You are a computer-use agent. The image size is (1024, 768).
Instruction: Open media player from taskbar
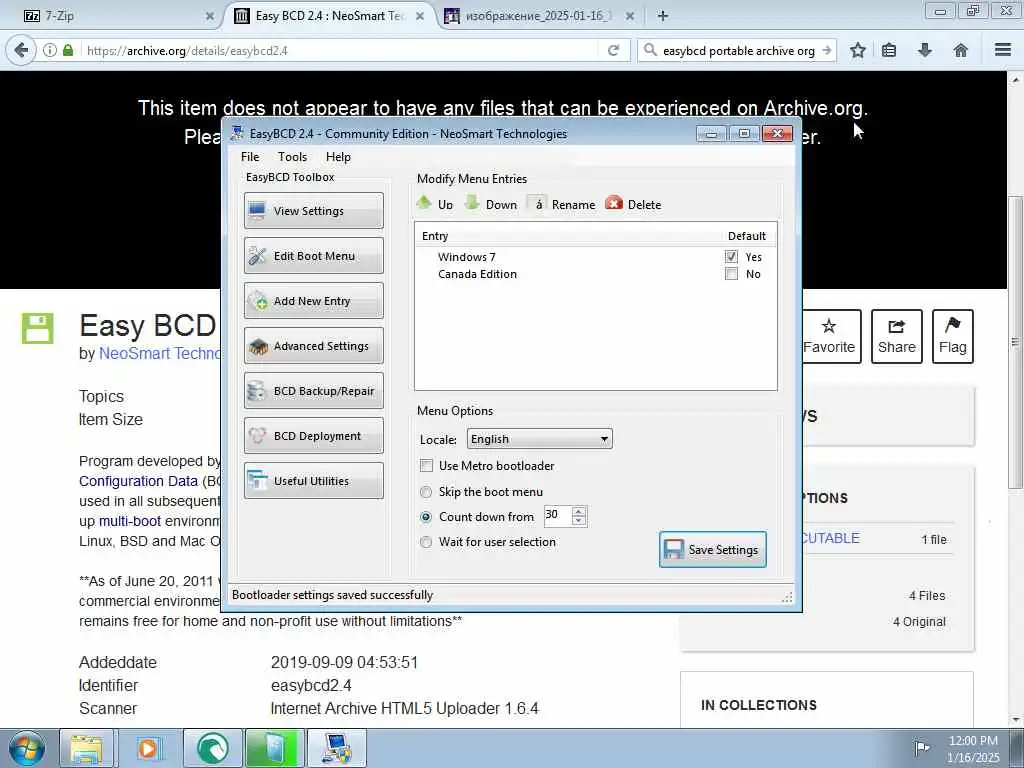click(x=149, y=748)
